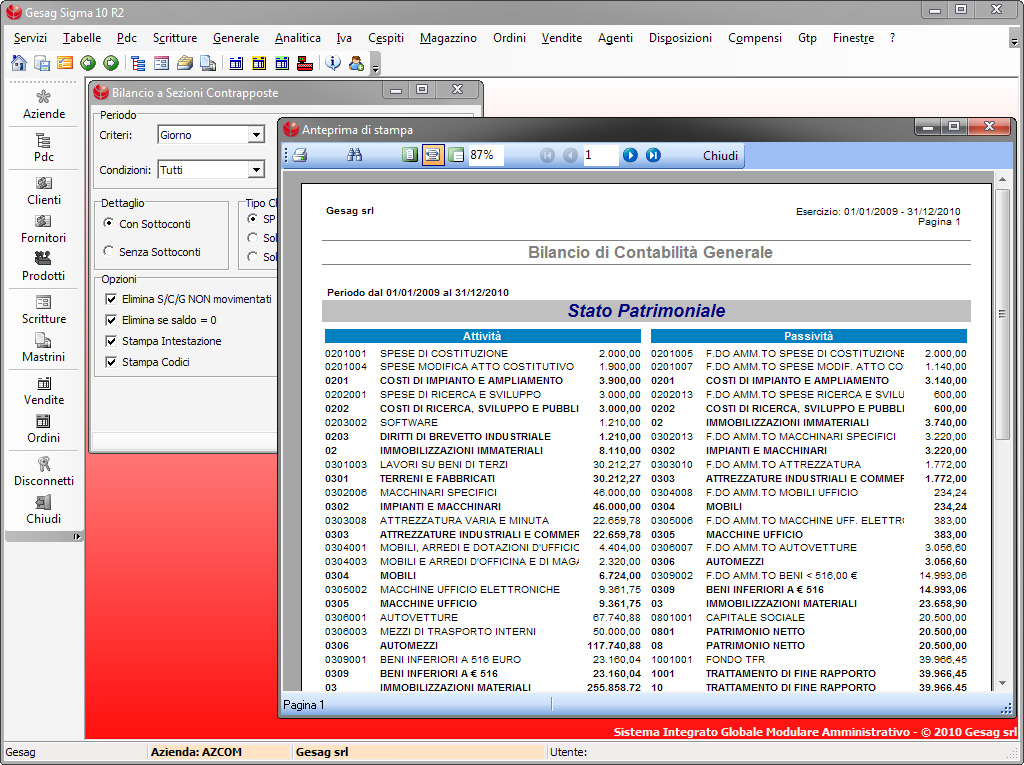Click the highlighted page-width view icon
1024x765 pixels.
pos(432,155)
